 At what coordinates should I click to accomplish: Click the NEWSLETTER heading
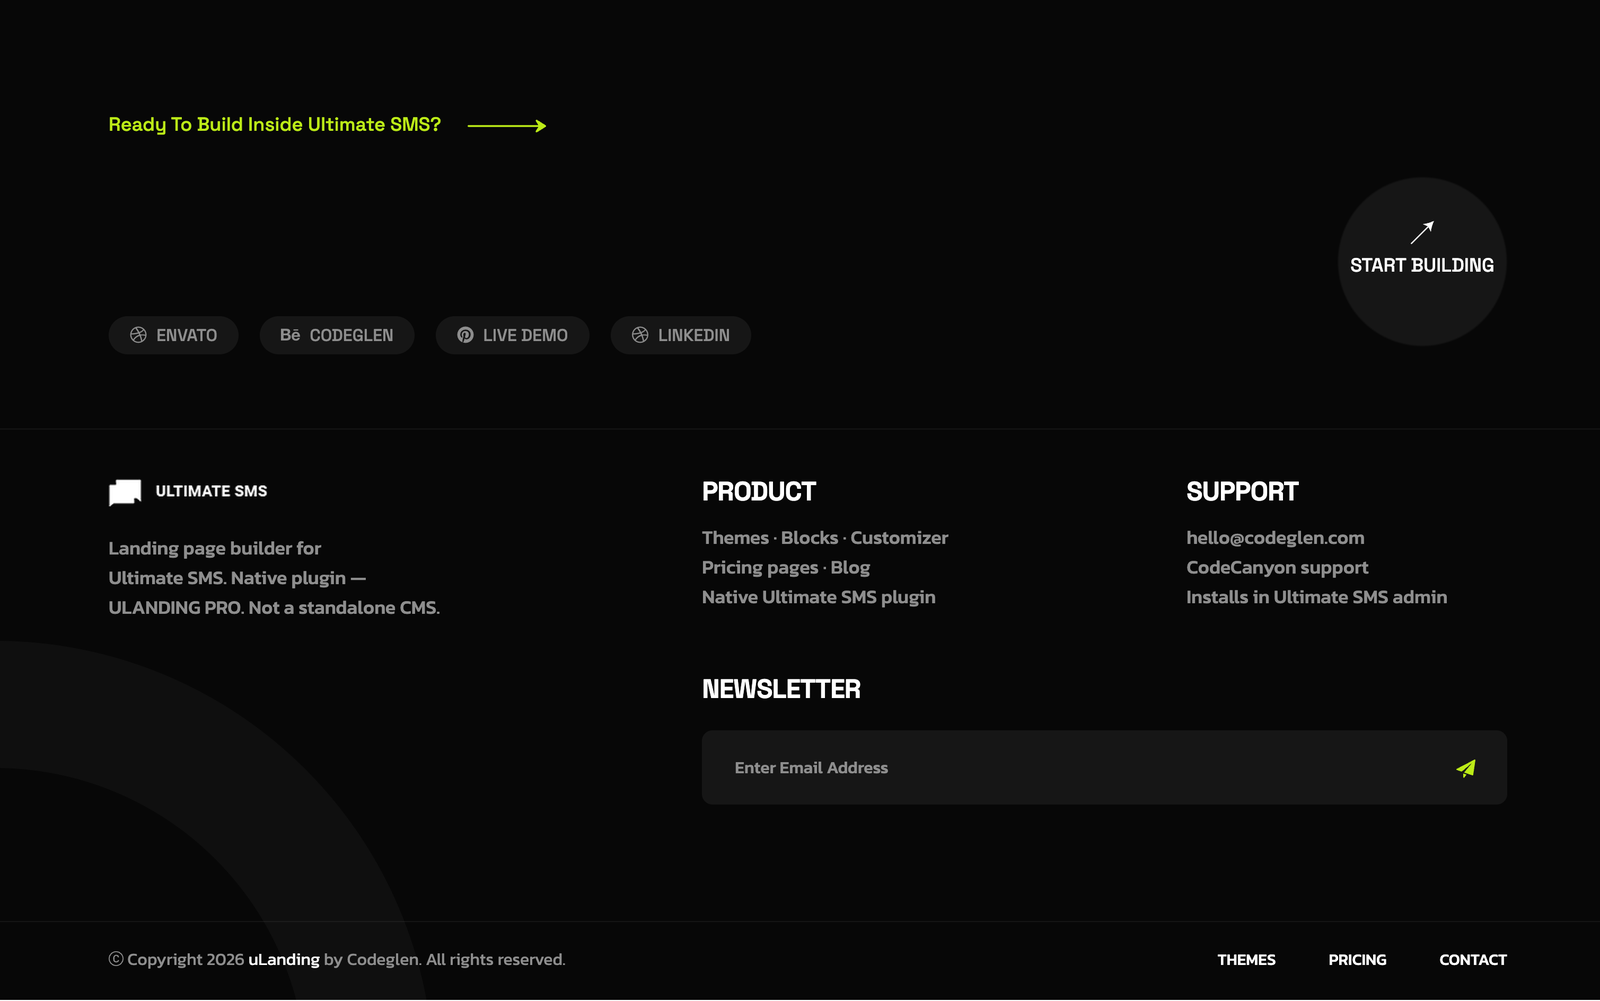coord(781,689)
